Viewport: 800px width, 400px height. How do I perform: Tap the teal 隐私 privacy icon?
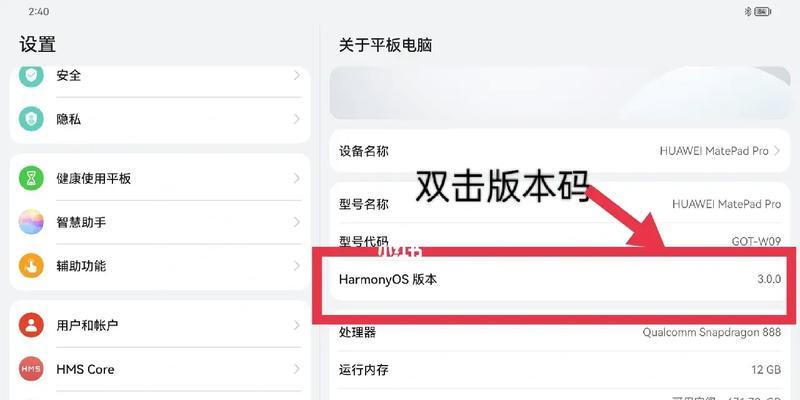coord(32,119)
